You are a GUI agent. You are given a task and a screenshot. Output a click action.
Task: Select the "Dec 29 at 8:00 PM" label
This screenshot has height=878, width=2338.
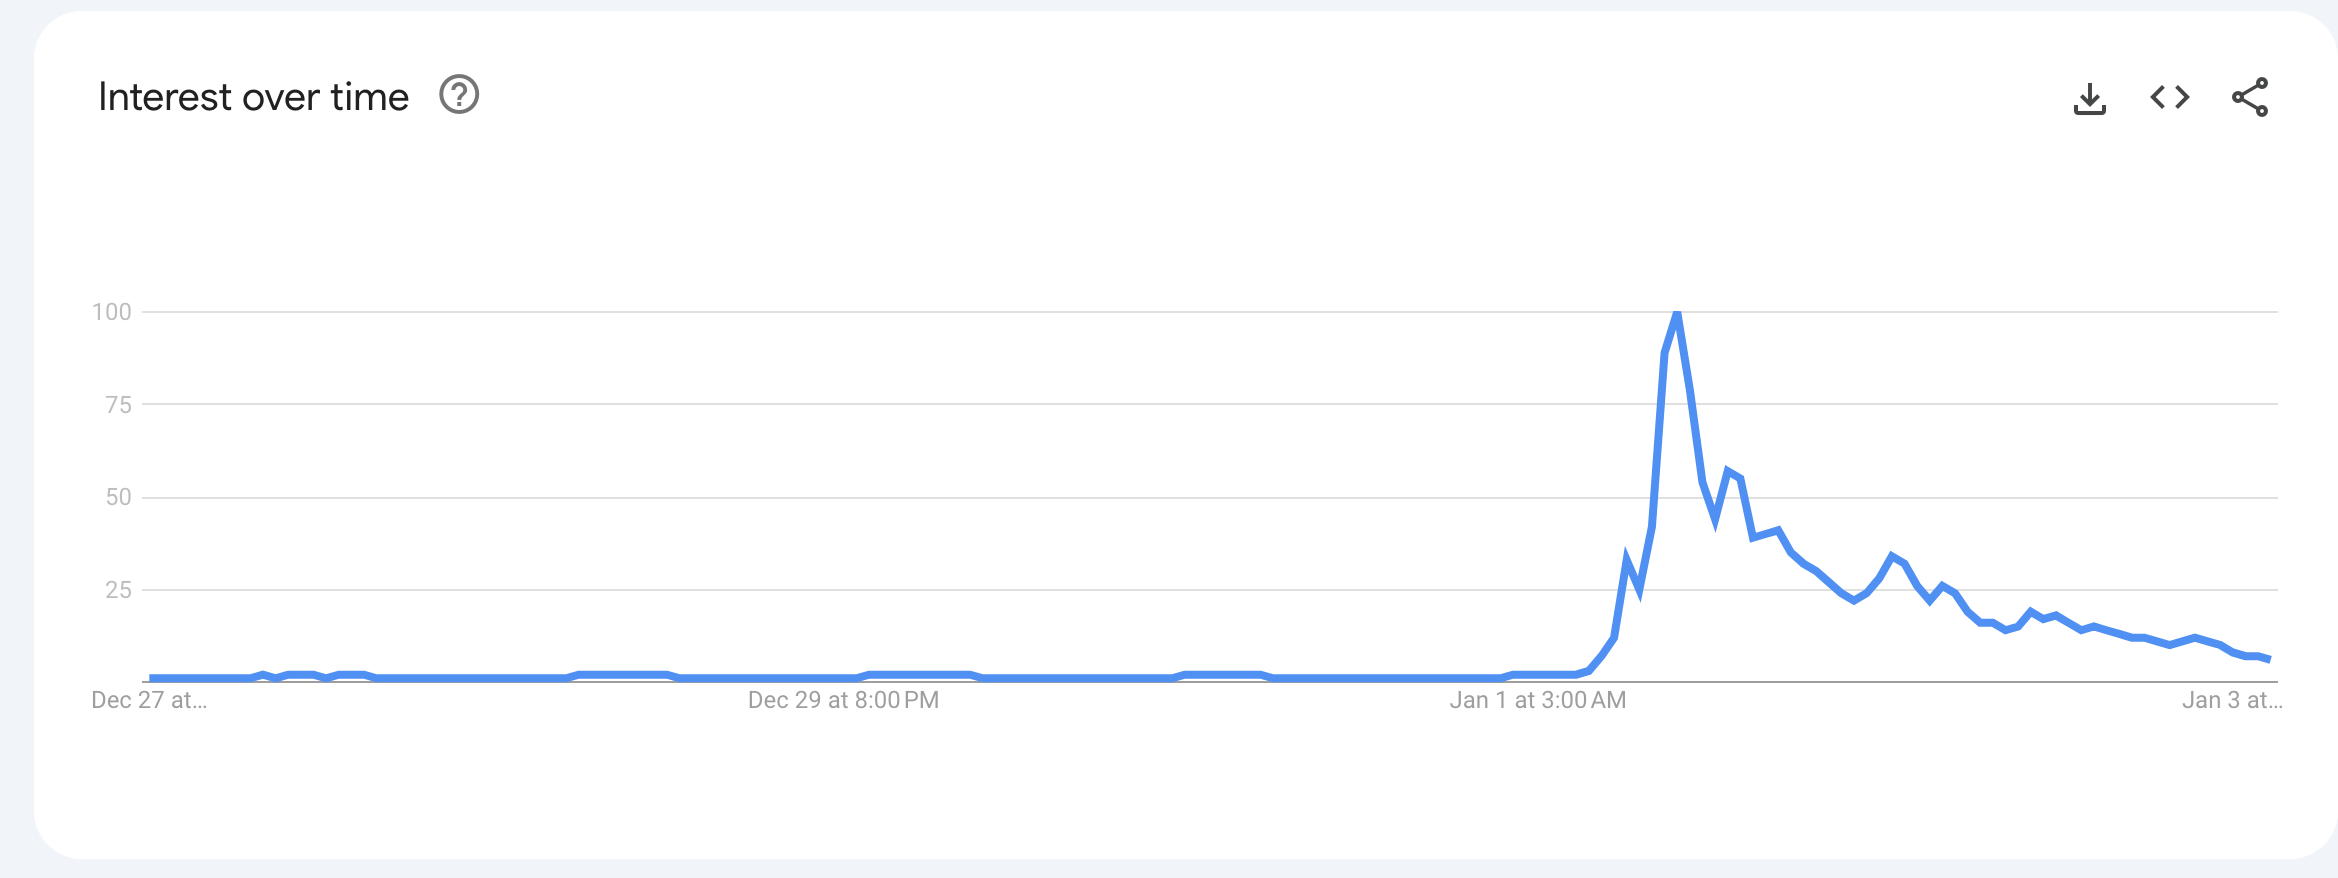[x=843, y=700]
